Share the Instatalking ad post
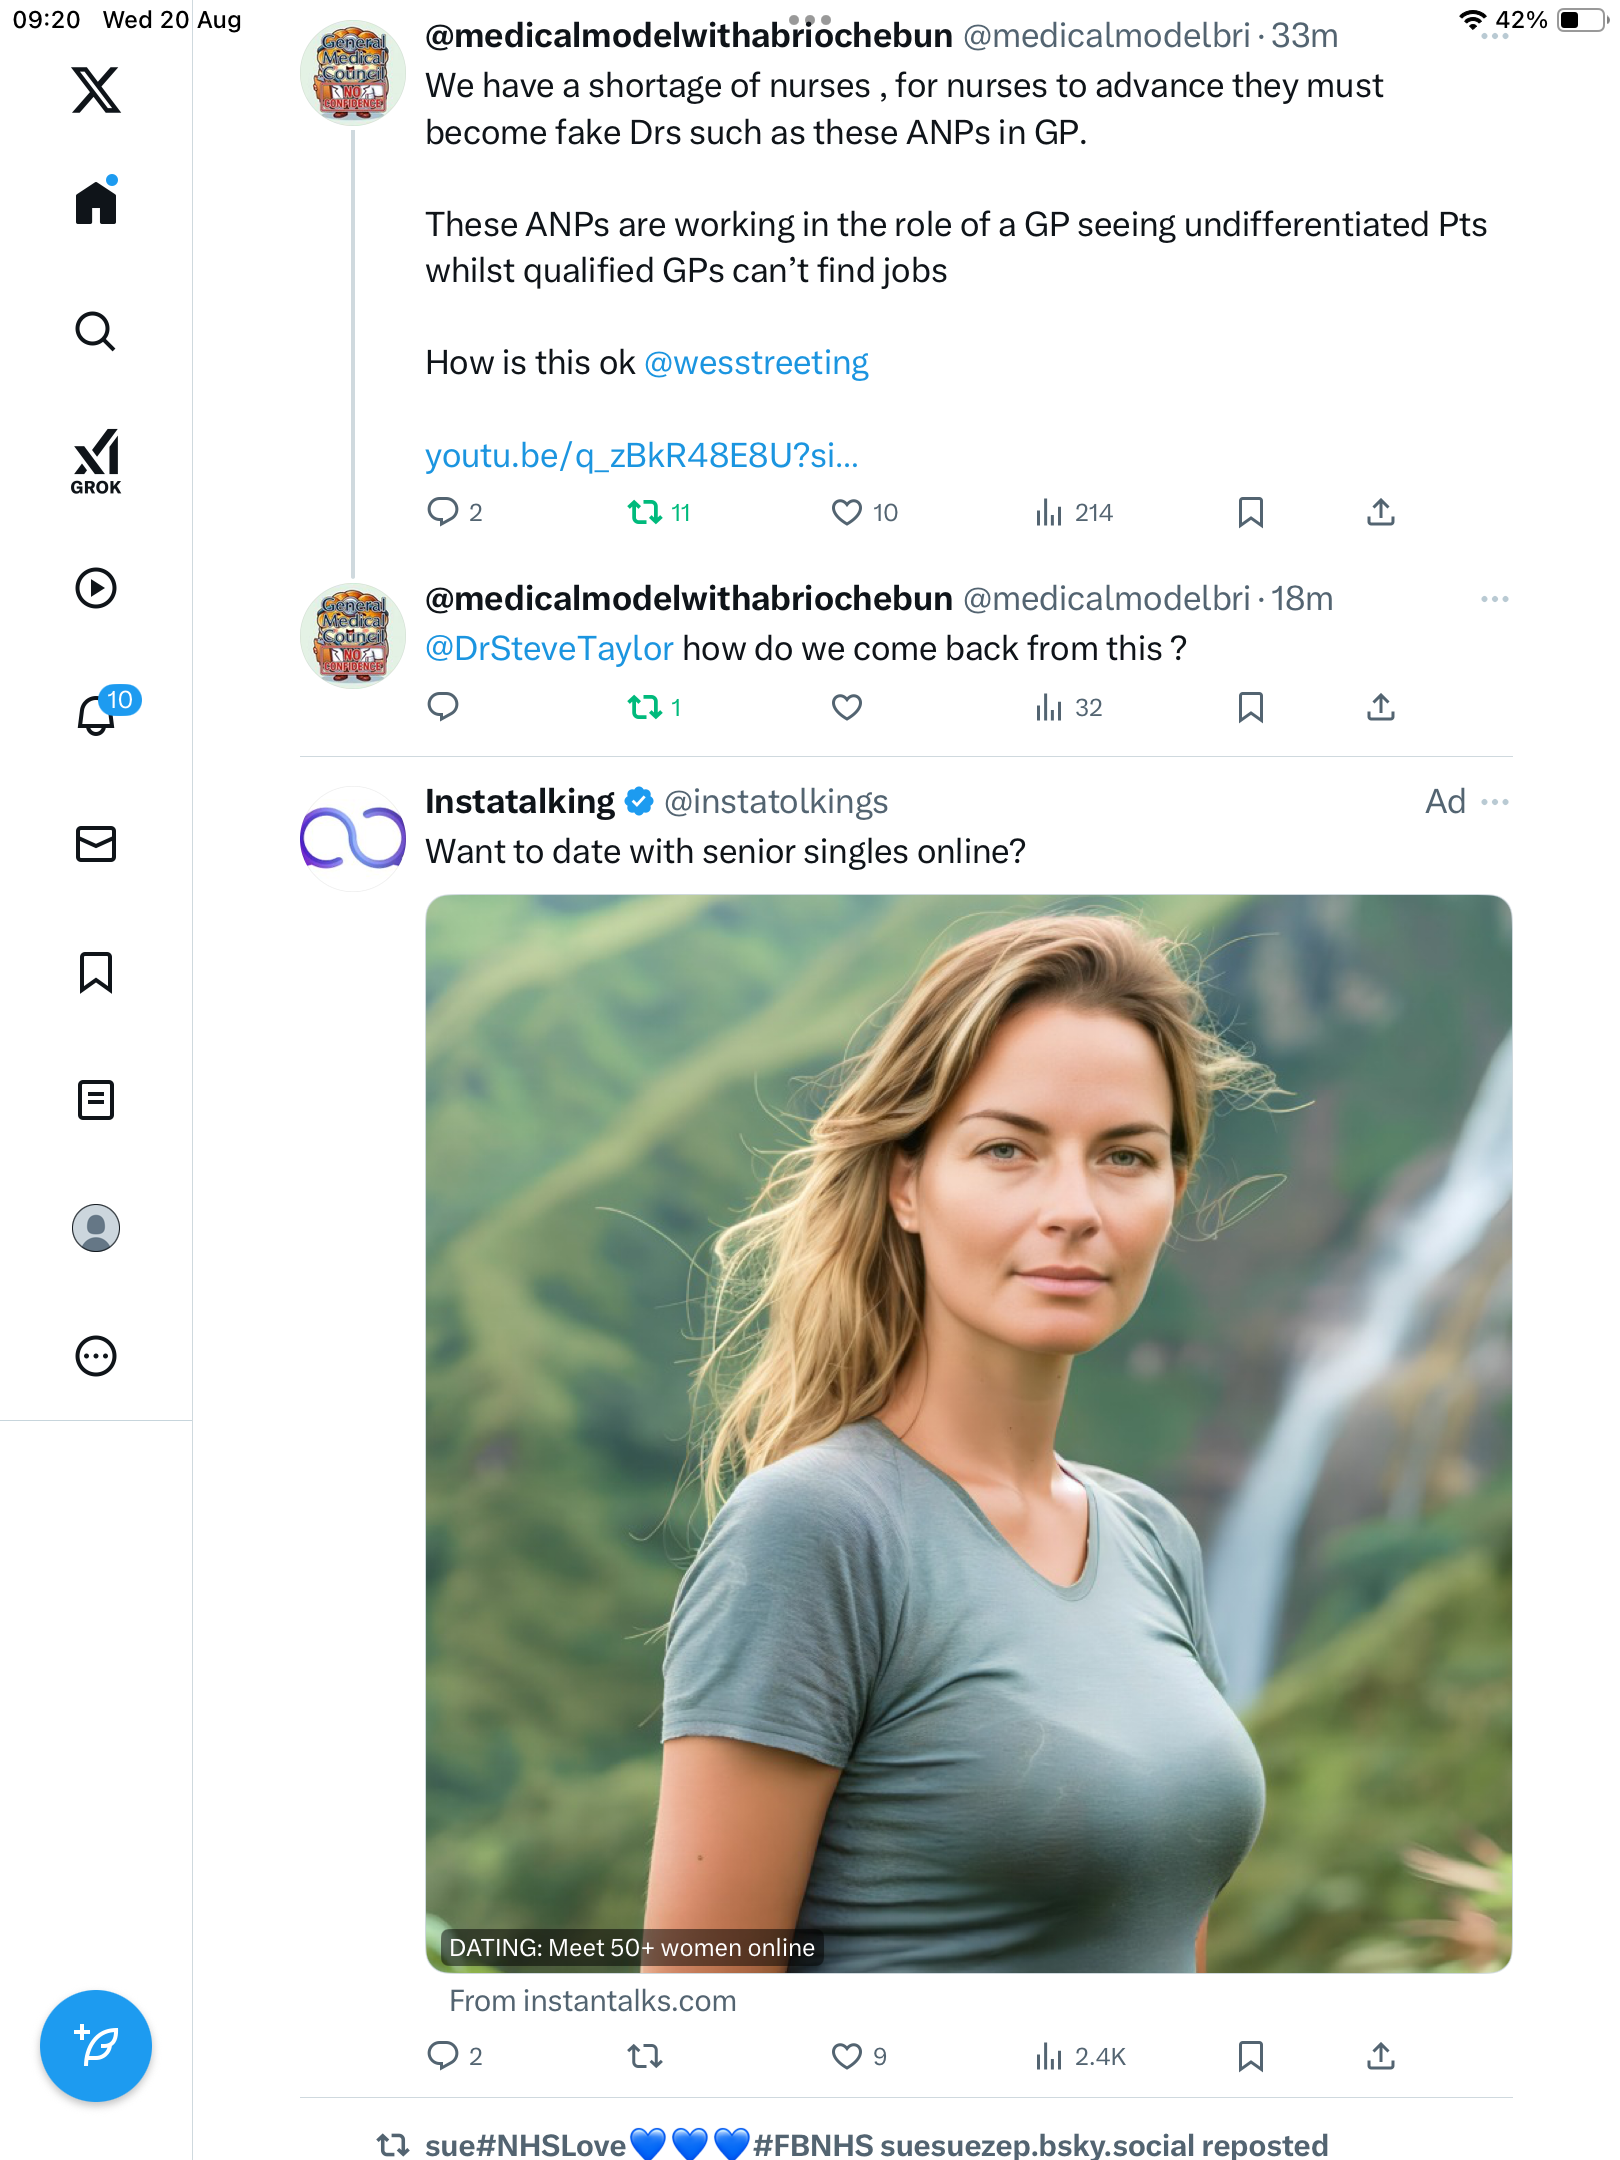This screenshot has width=1620, height=2160. (1380, 2056)
